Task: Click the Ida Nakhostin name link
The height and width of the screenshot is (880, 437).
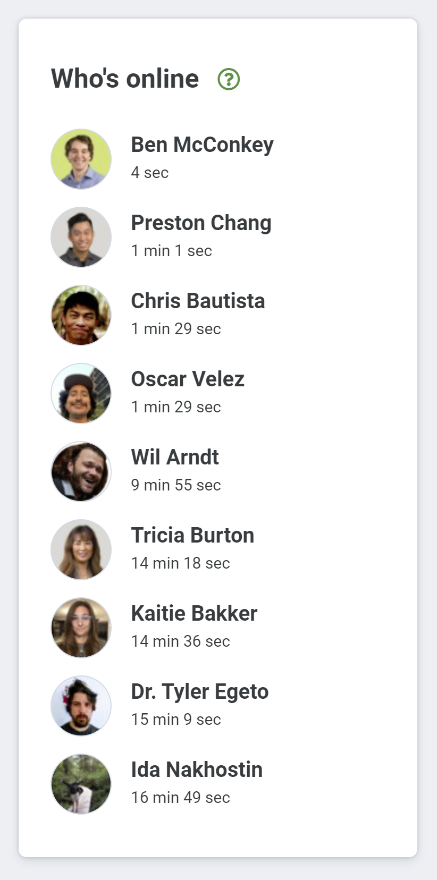Action: 196,769
